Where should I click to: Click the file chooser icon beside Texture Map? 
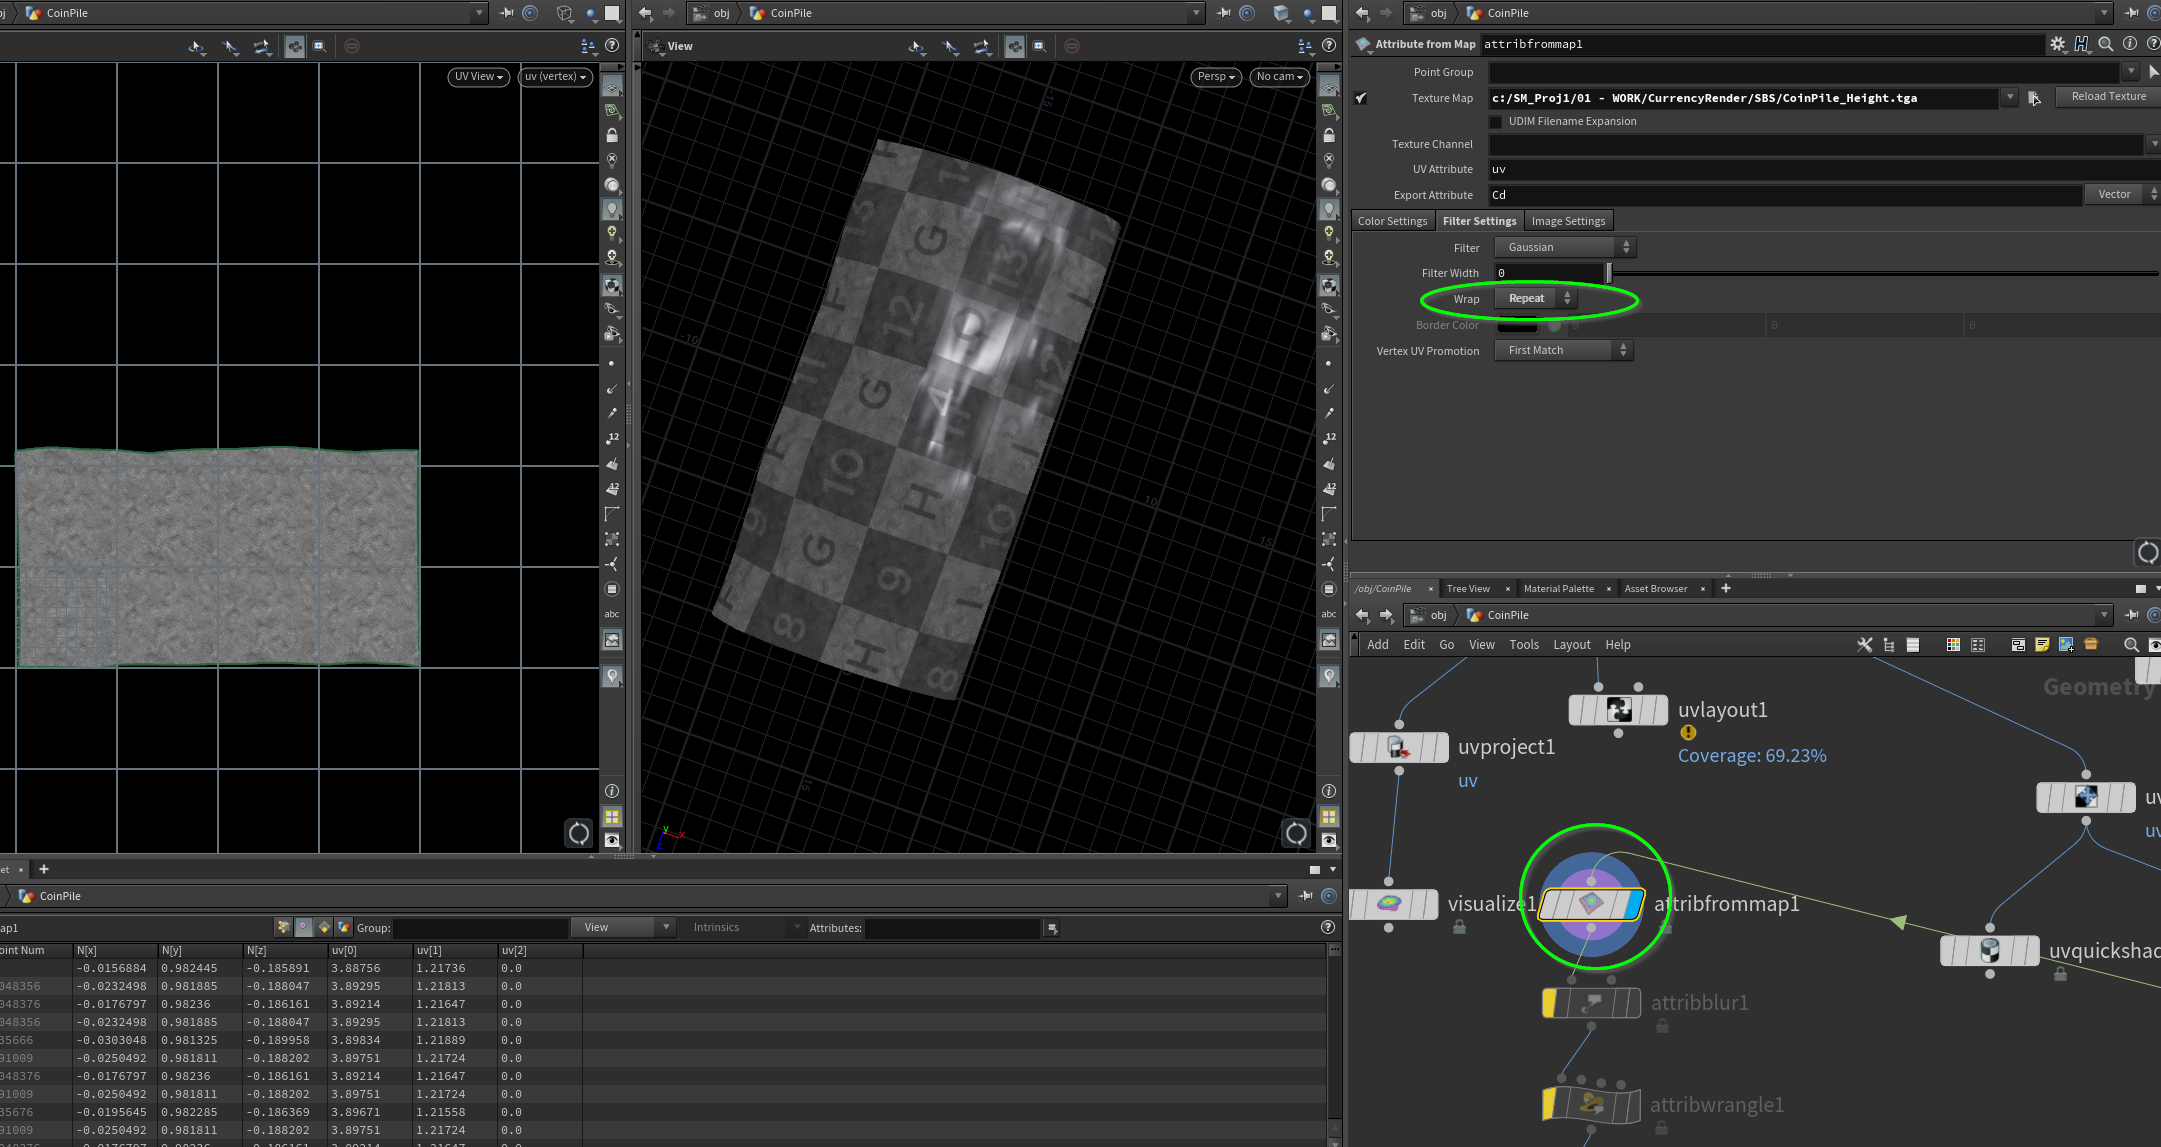pos(2034,98)
